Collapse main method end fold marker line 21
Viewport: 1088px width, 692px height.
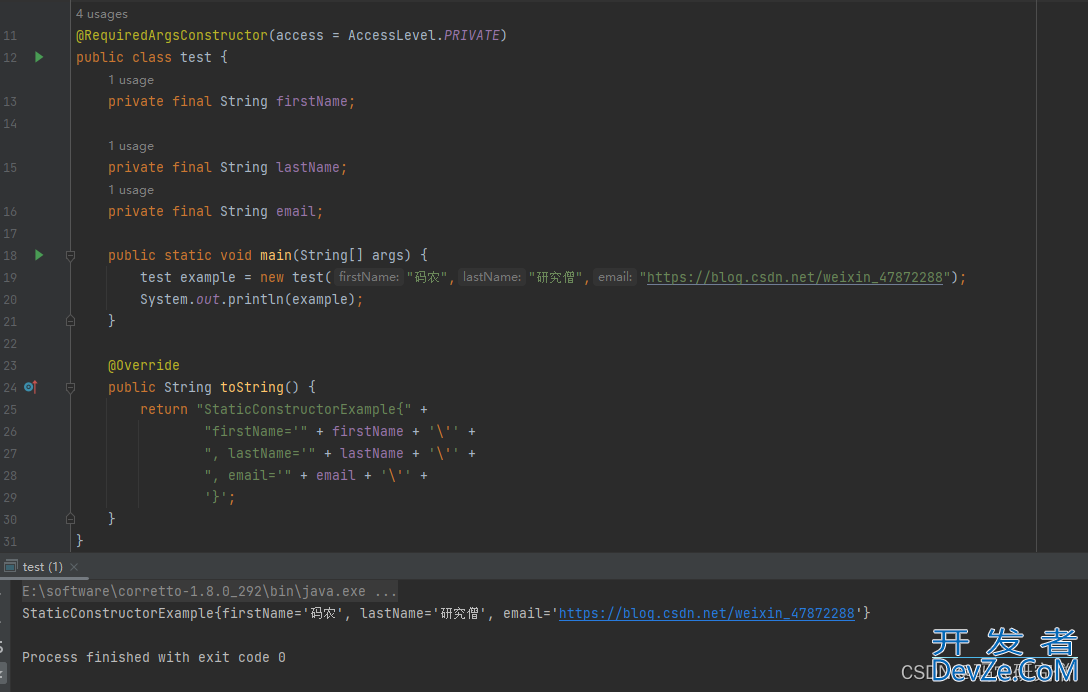tap(70, 321)
